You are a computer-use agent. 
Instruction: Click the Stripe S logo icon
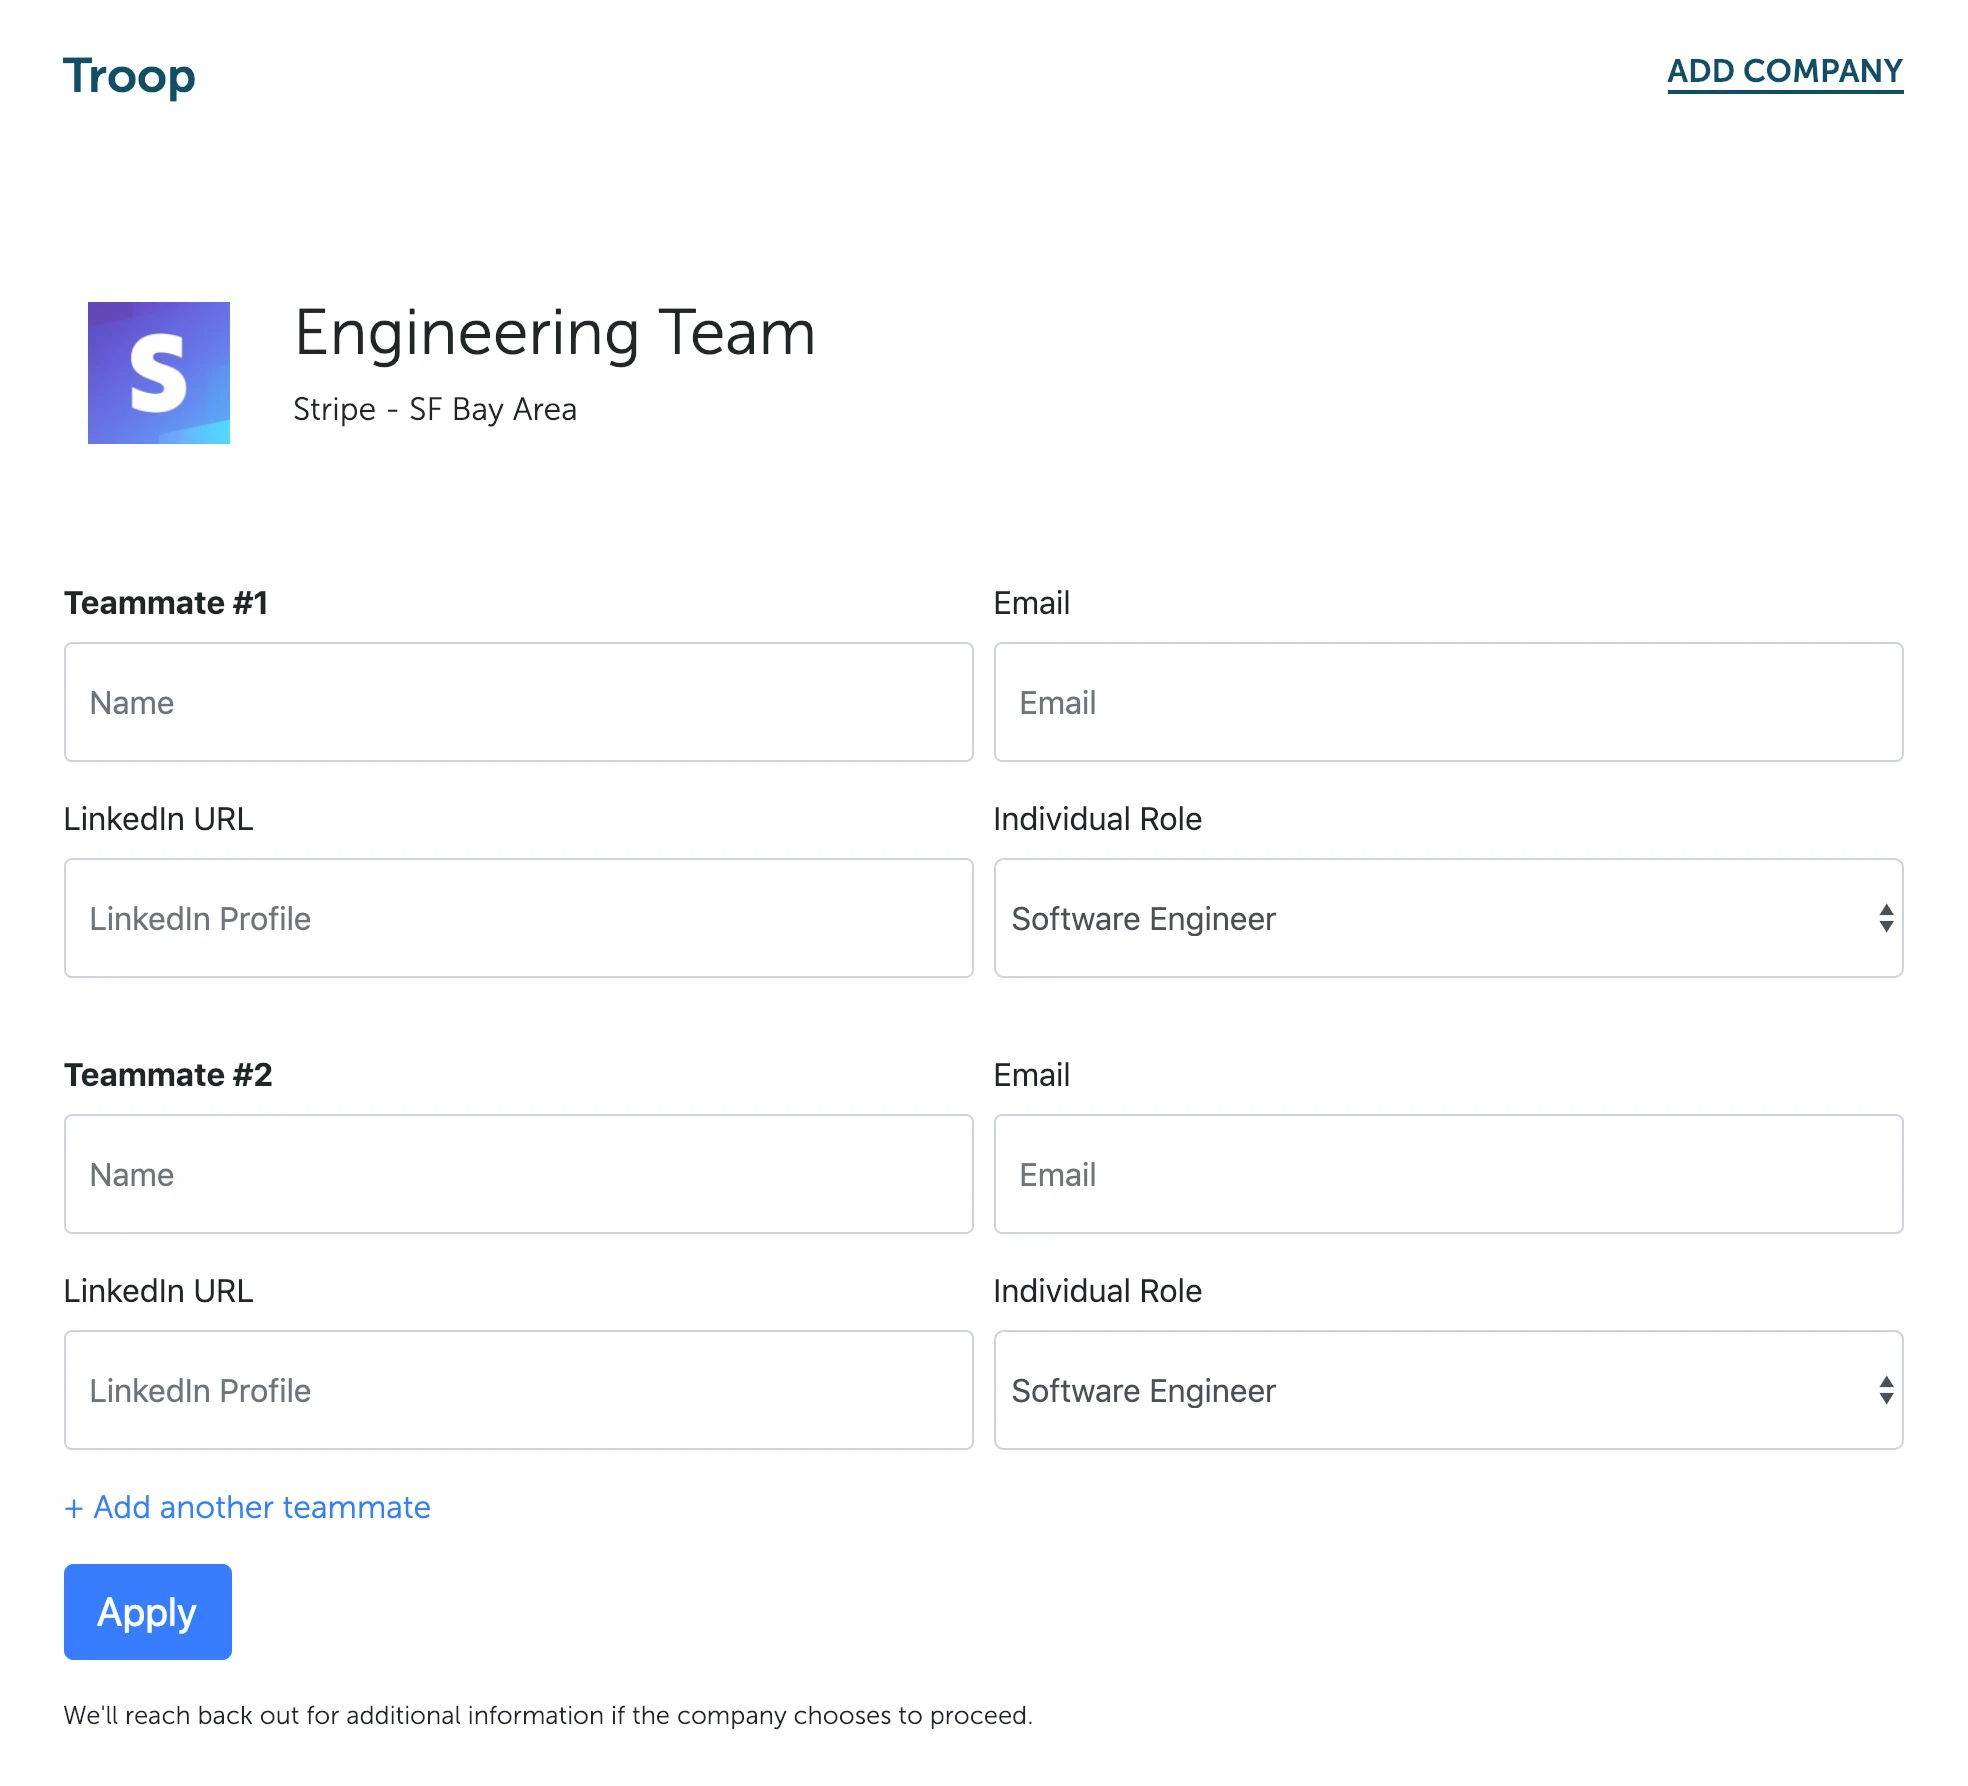coord(158,372)
